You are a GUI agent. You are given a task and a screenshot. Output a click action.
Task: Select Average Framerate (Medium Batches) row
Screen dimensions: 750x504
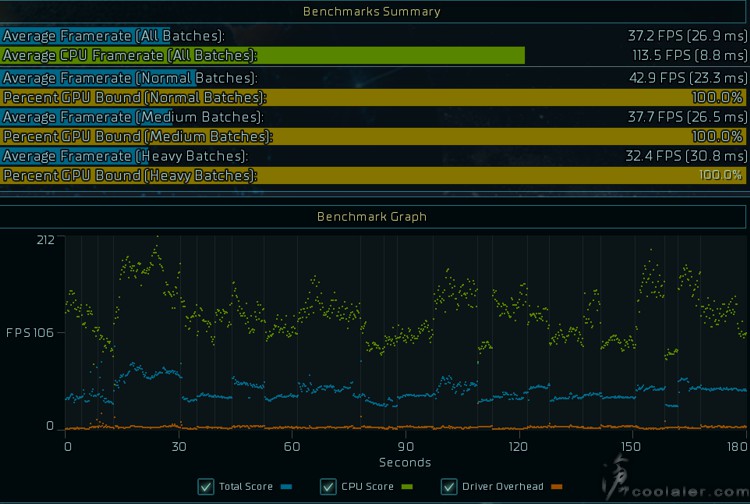(373, 117)
